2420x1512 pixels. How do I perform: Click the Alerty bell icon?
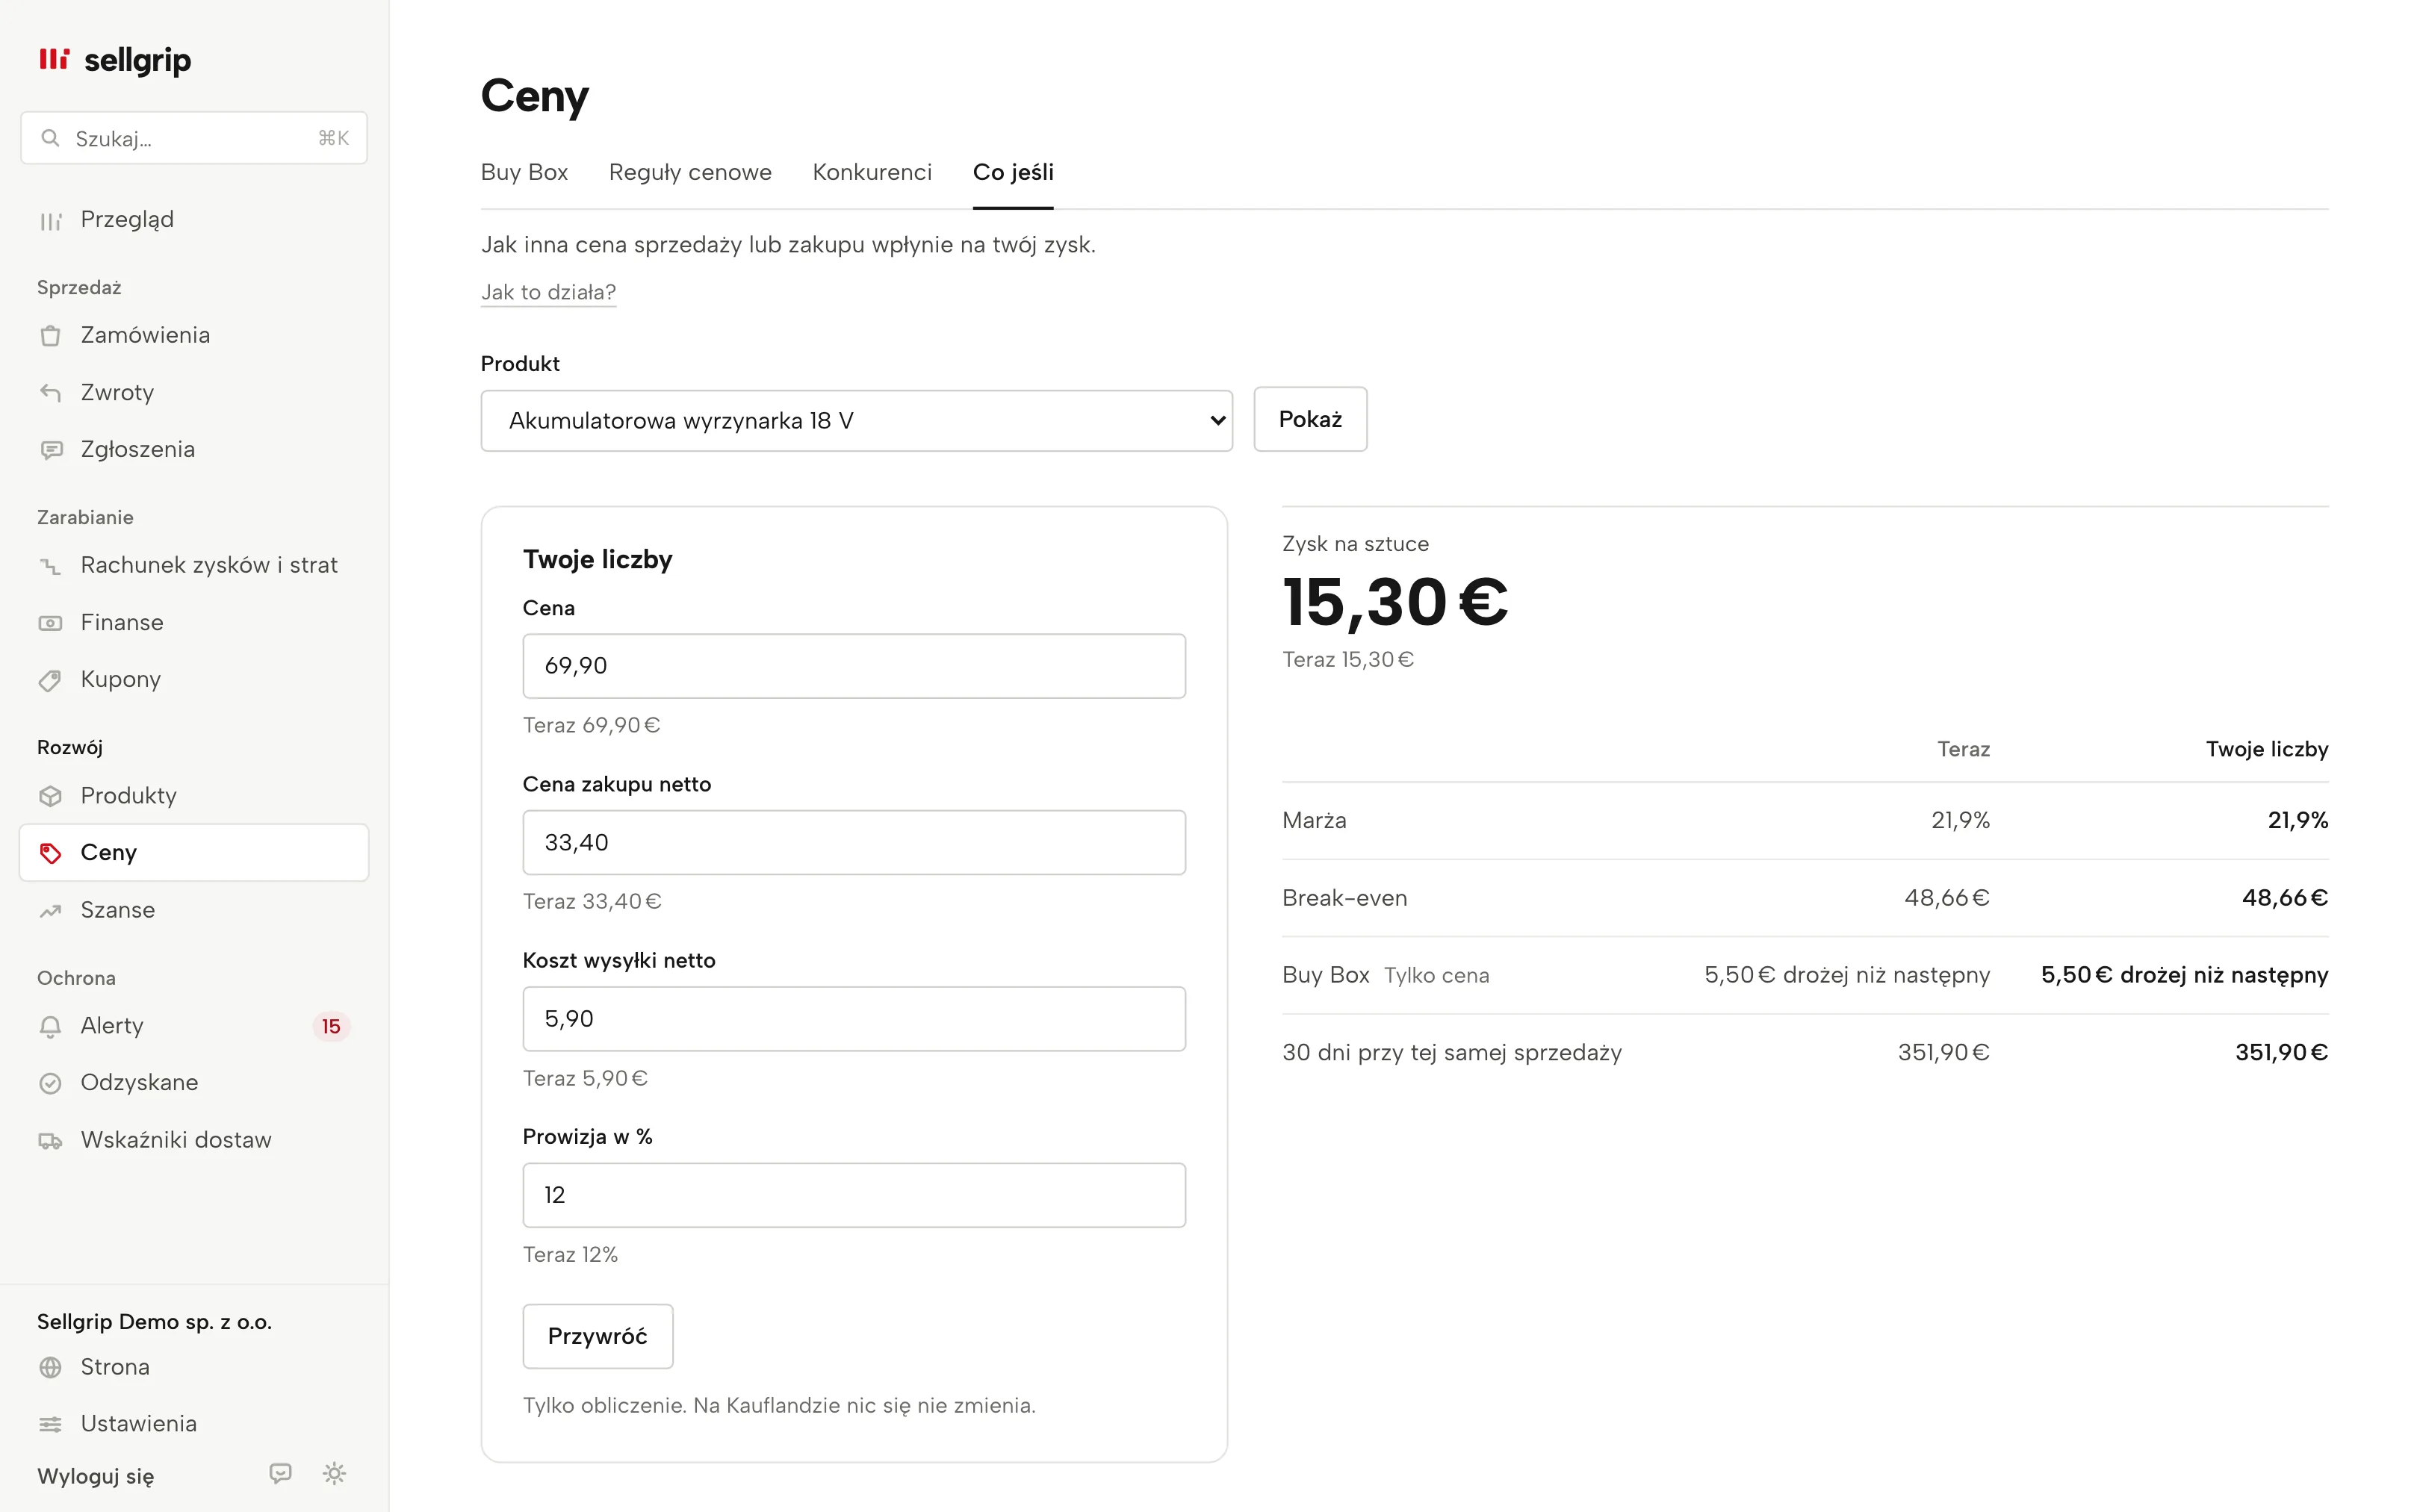pyautogui.click(x=50, y=1026)
